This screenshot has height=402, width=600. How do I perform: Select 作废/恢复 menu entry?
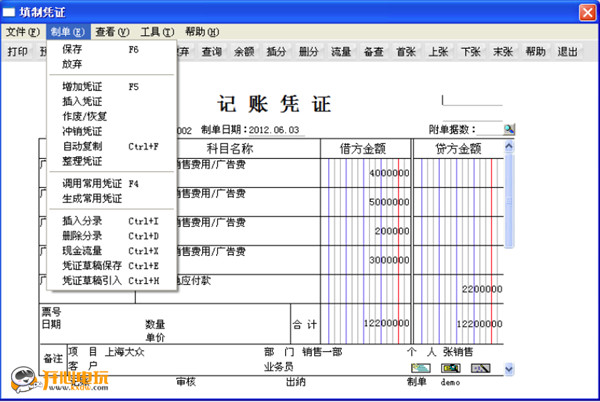(x=111, y=116)
